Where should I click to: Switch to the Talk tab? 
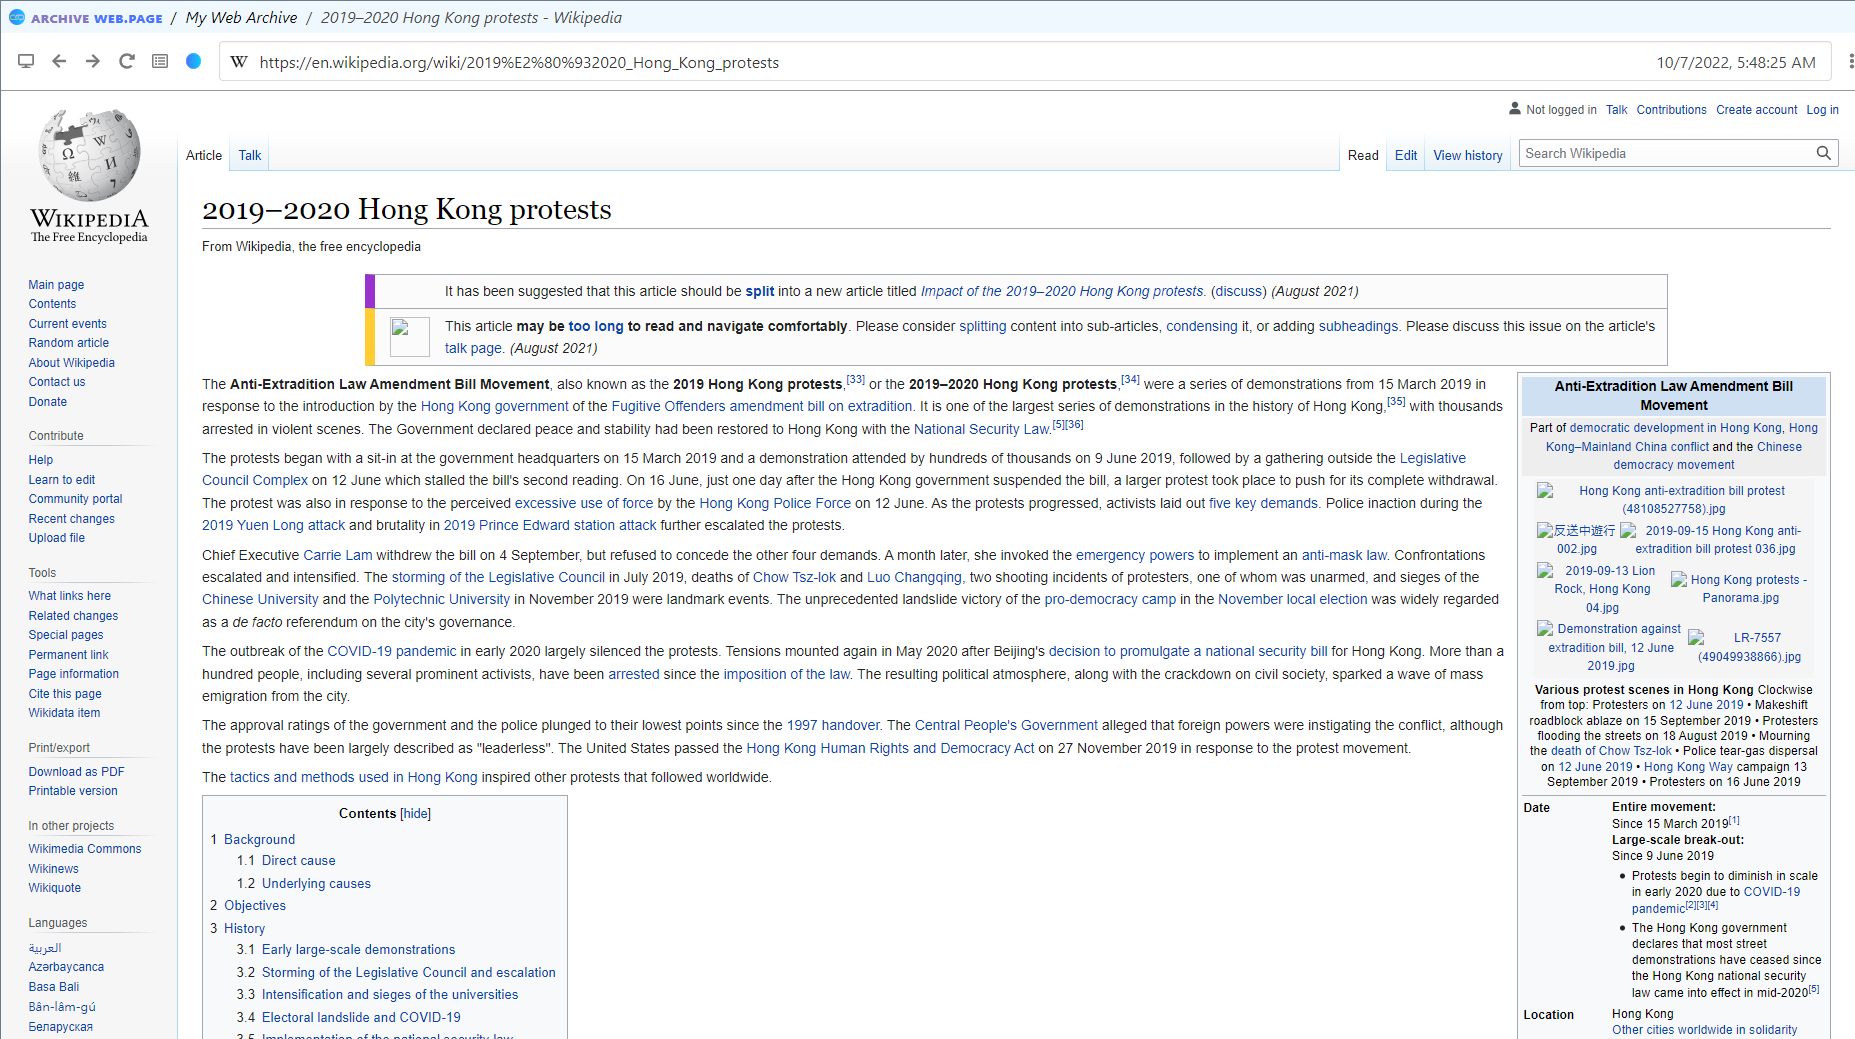[x=250, y=155]
